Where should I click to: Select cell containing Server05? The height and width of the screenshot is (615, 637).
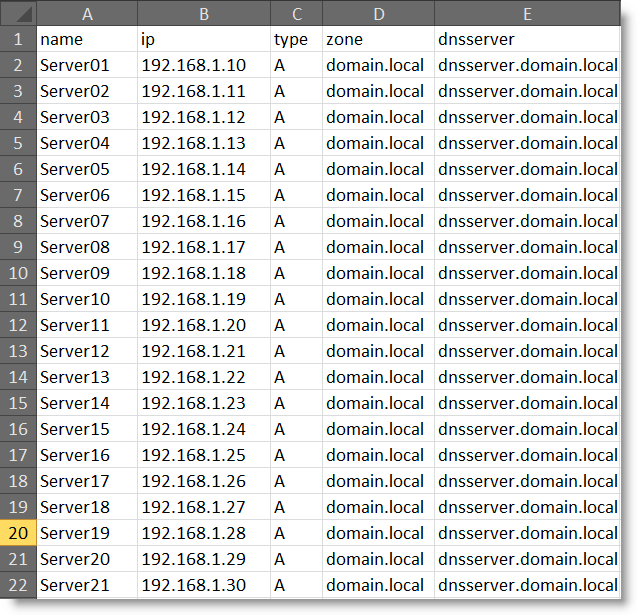87,169
